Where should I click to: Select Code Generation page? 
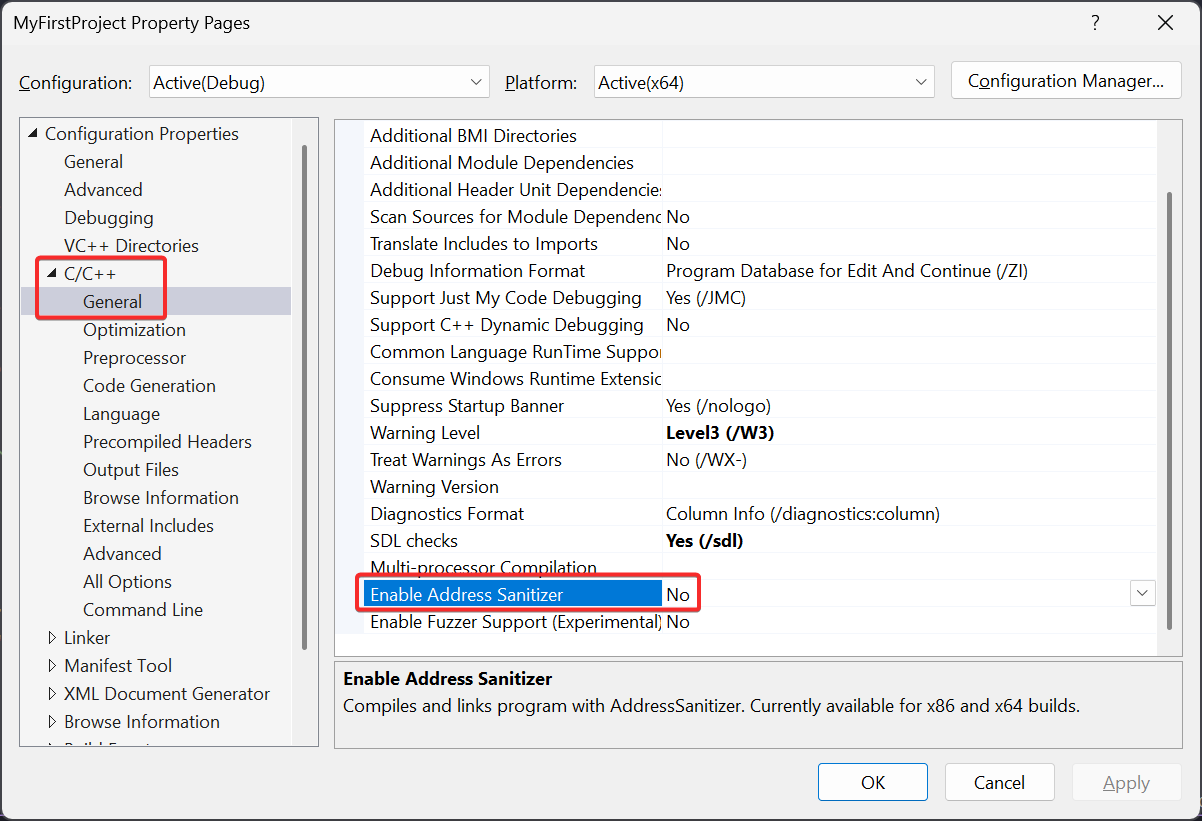pyautogui.click(x=149, y=386)
